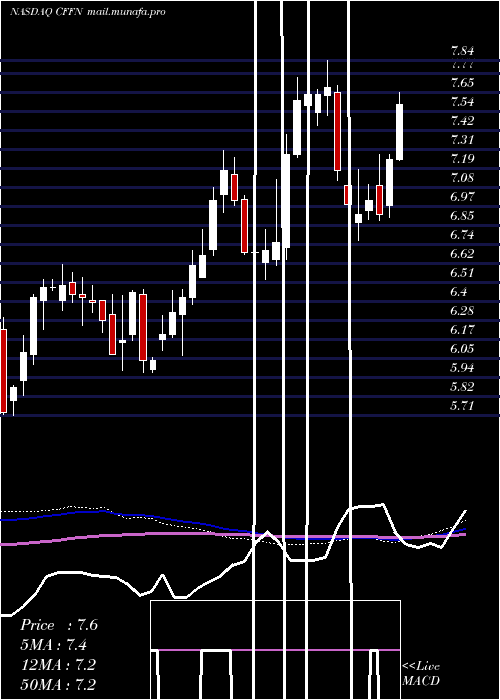500x700 pixels.
Task: Click the 7.08 price axis label
Action: (462, 178)
